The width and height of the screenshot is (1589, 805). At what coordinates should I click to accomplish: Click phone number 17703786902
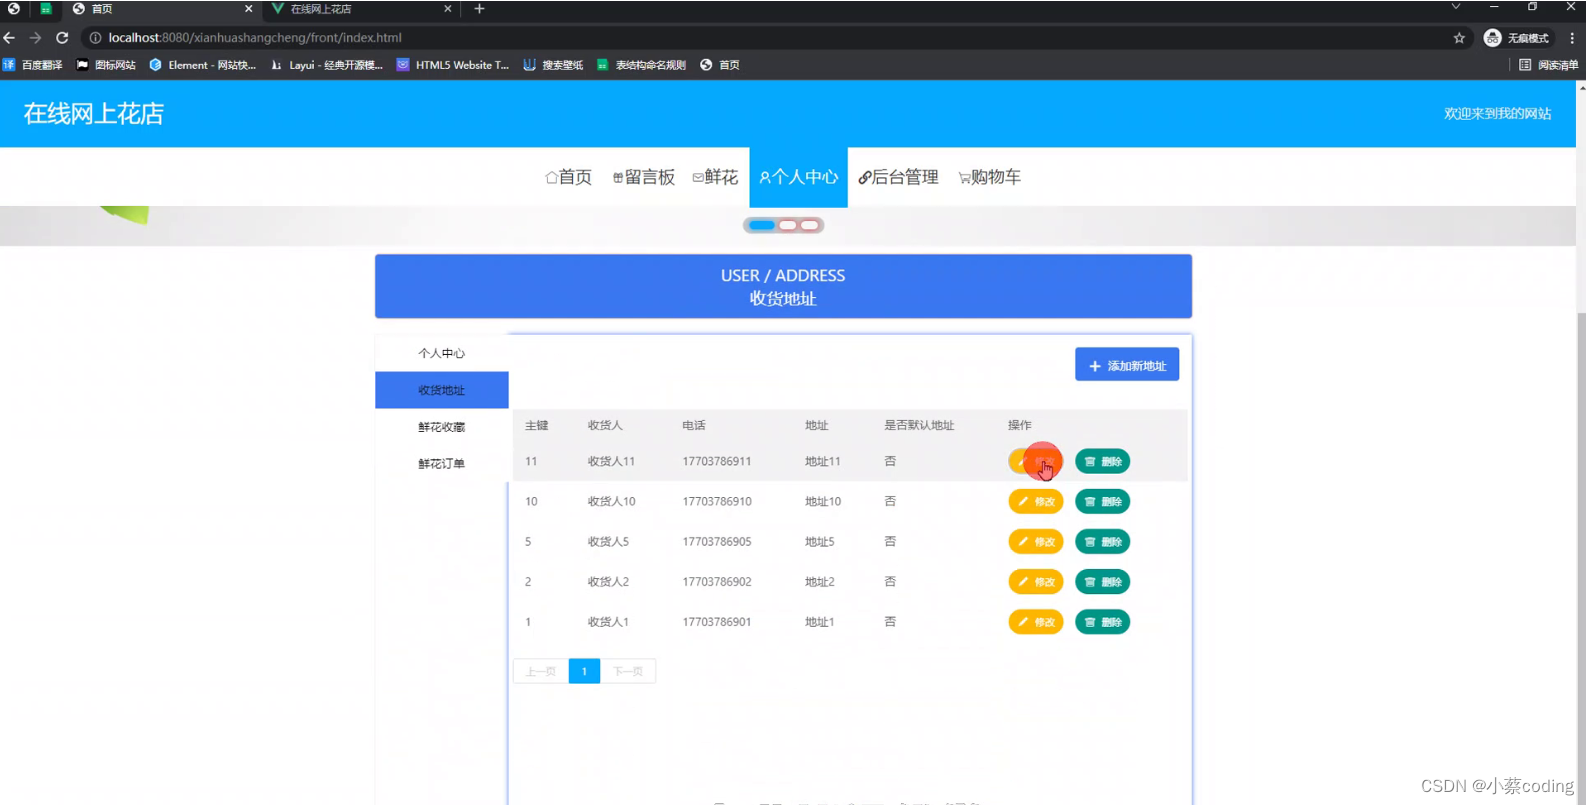pyautogui.click(x=717, y=582)
